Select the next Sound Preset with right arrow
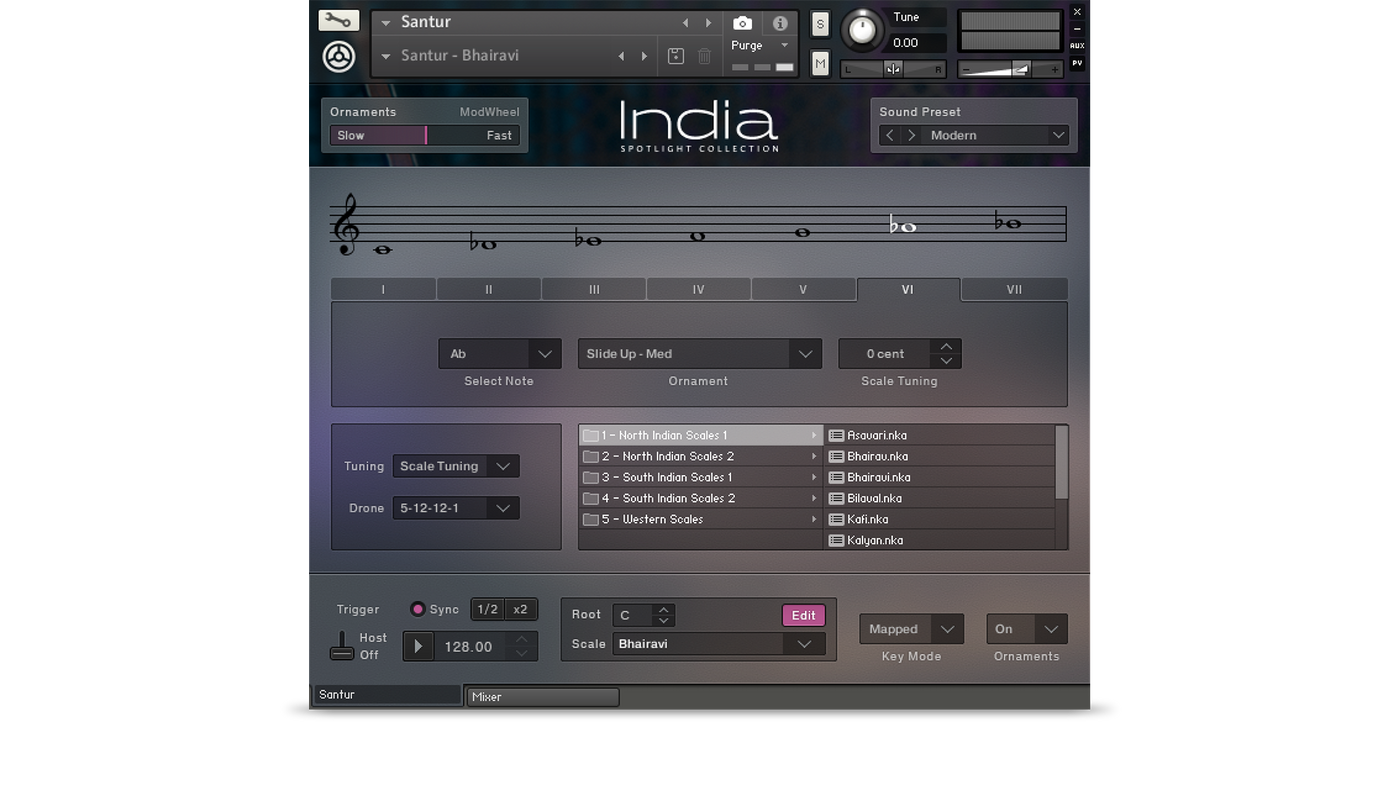The image size is (1400, 804). (x=911, y=136)
